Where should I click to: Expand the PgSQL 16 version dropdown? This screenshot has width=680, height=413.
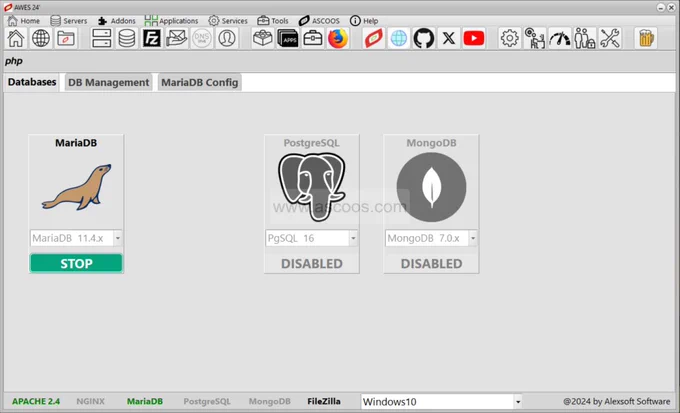pos(353,238)
